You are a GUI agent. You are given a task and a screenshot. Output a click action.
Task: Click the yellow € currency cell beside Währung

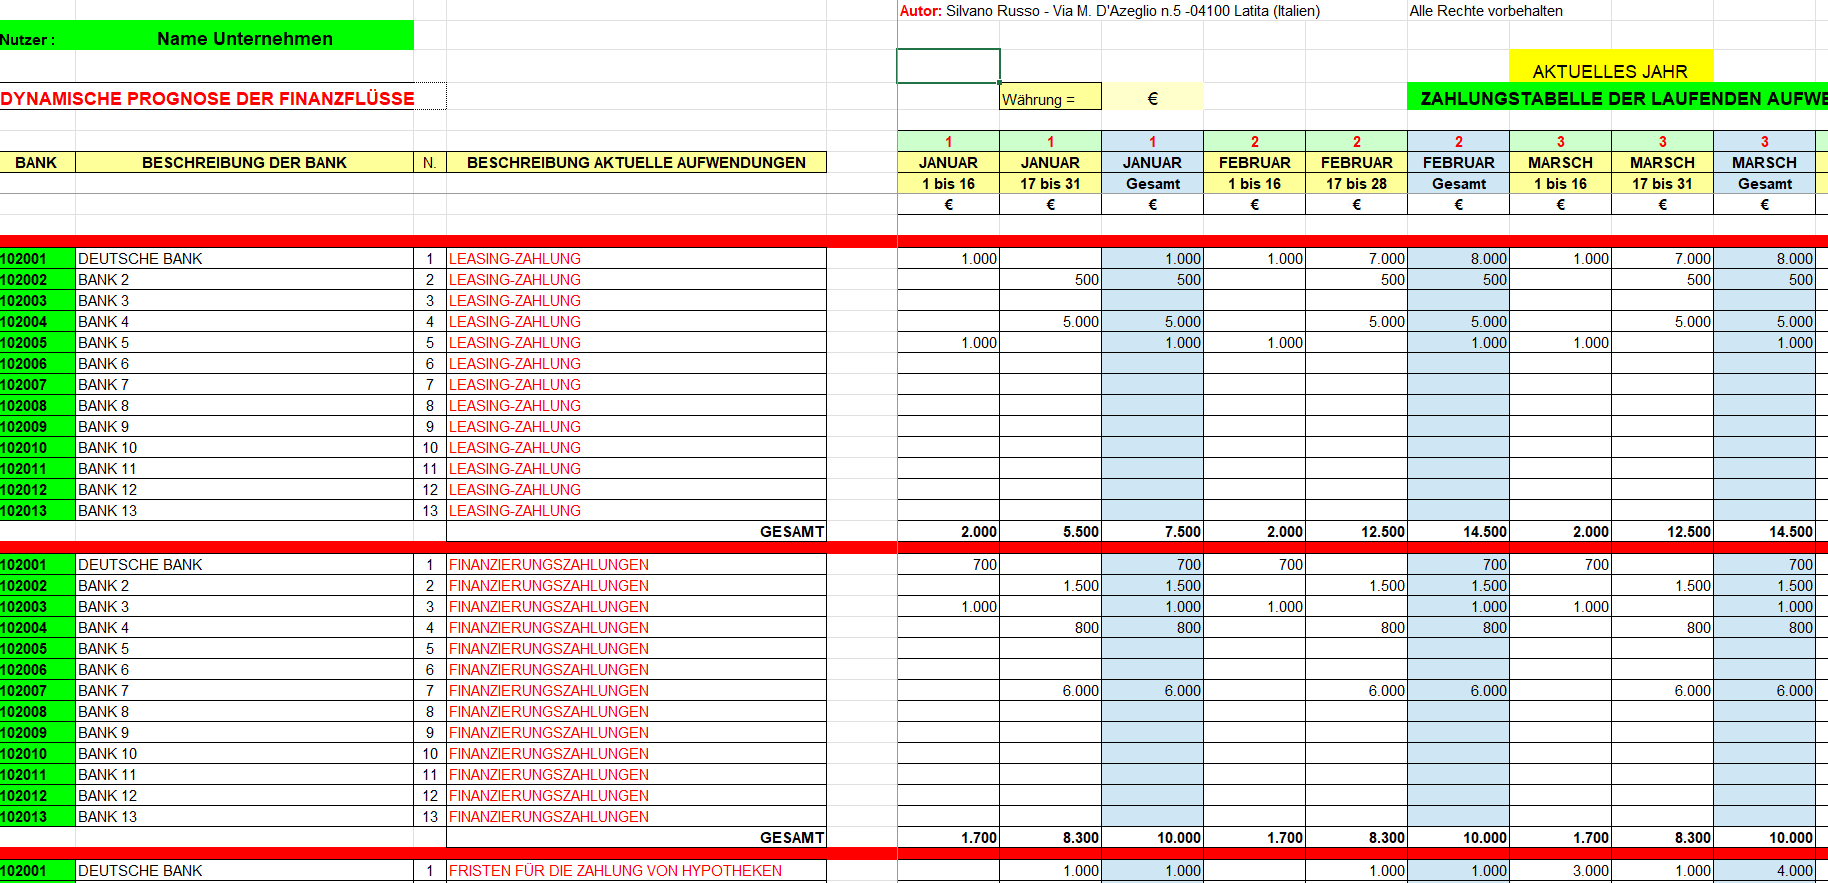(x=1152, y=98)
